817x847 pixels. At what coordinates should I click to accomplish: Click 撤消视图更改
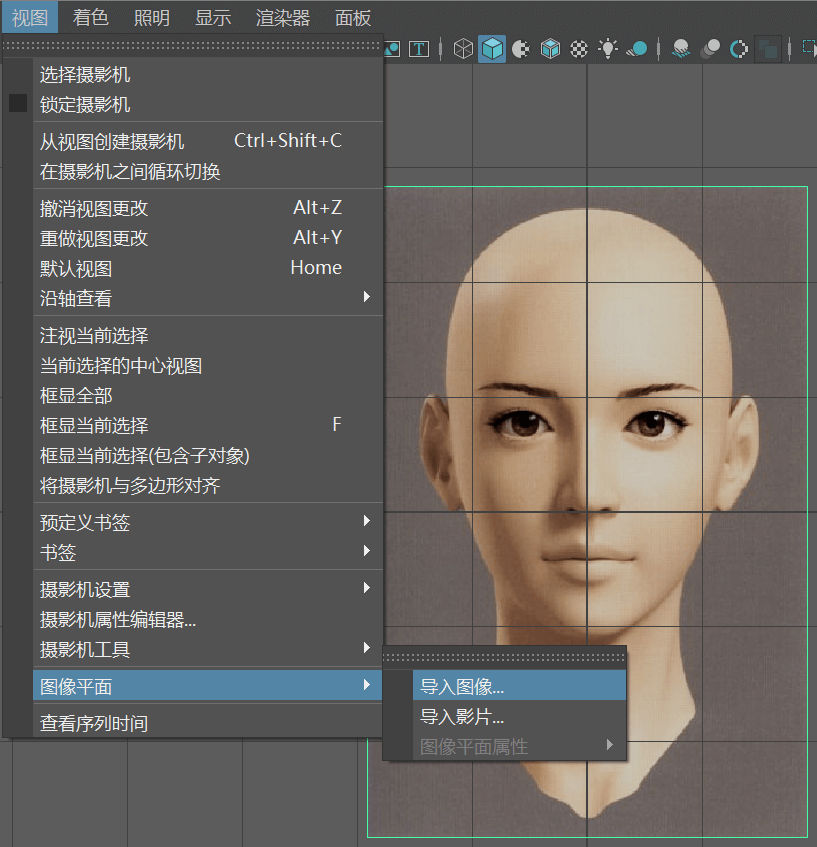[x=208, y=209]
